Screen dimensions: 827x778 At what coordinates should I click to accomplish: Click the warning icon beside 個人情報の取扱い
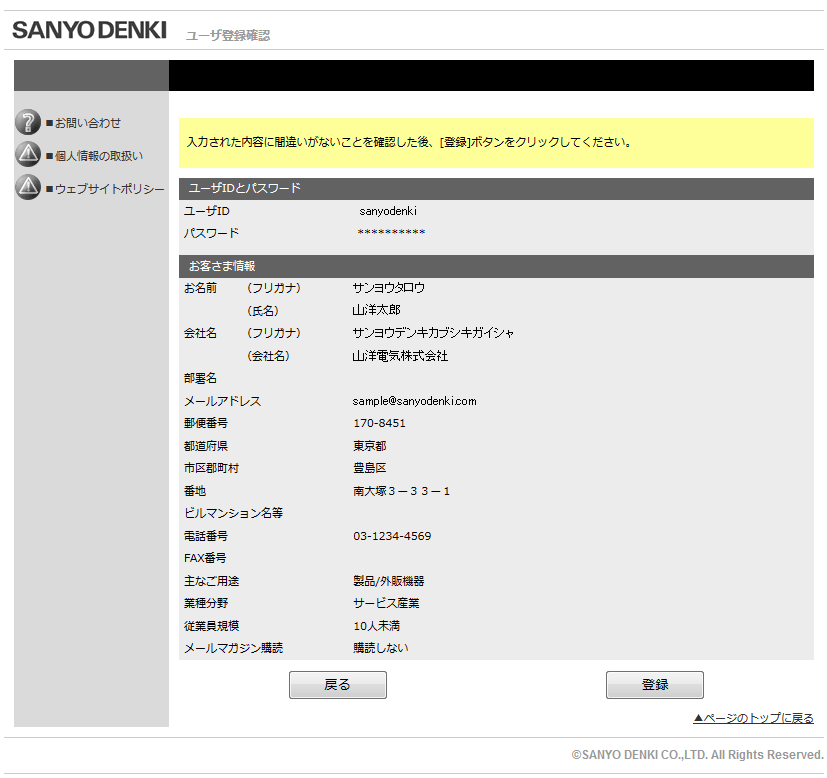pos(28,155)
